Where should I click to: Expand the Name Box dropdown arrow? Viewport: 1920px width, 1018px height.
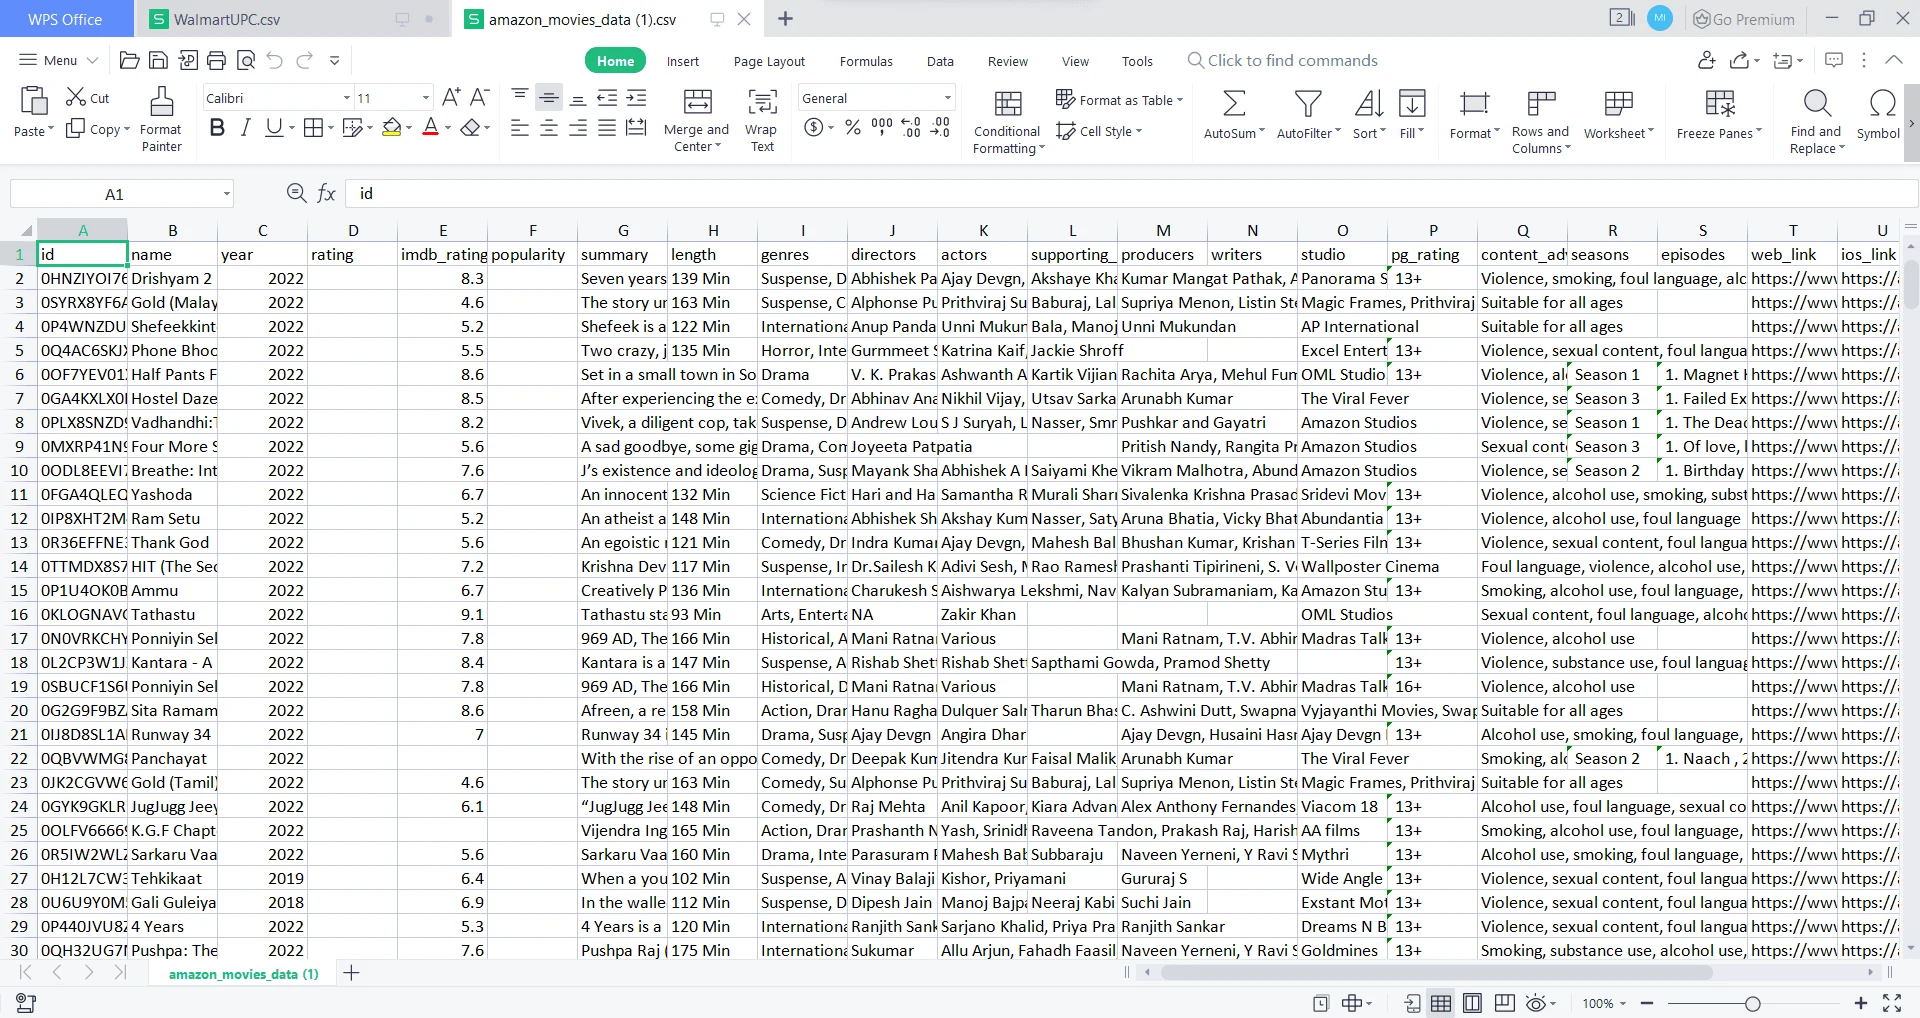(x=227, y=194)
